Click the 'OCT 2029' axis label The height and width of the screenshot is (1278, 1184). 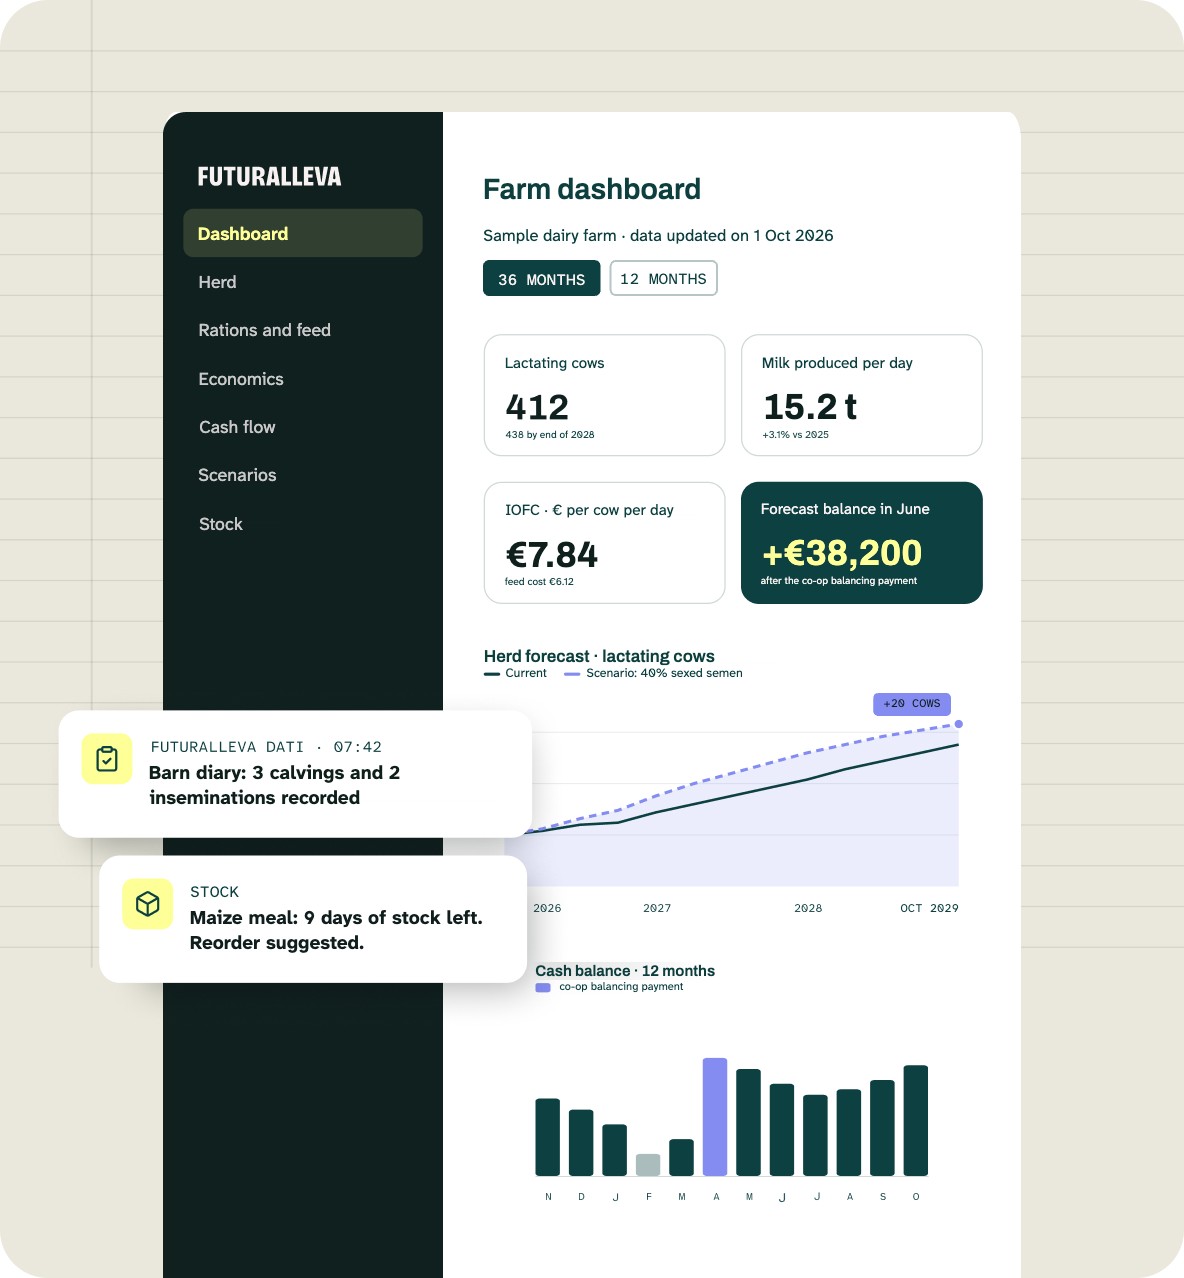point(929,908)
